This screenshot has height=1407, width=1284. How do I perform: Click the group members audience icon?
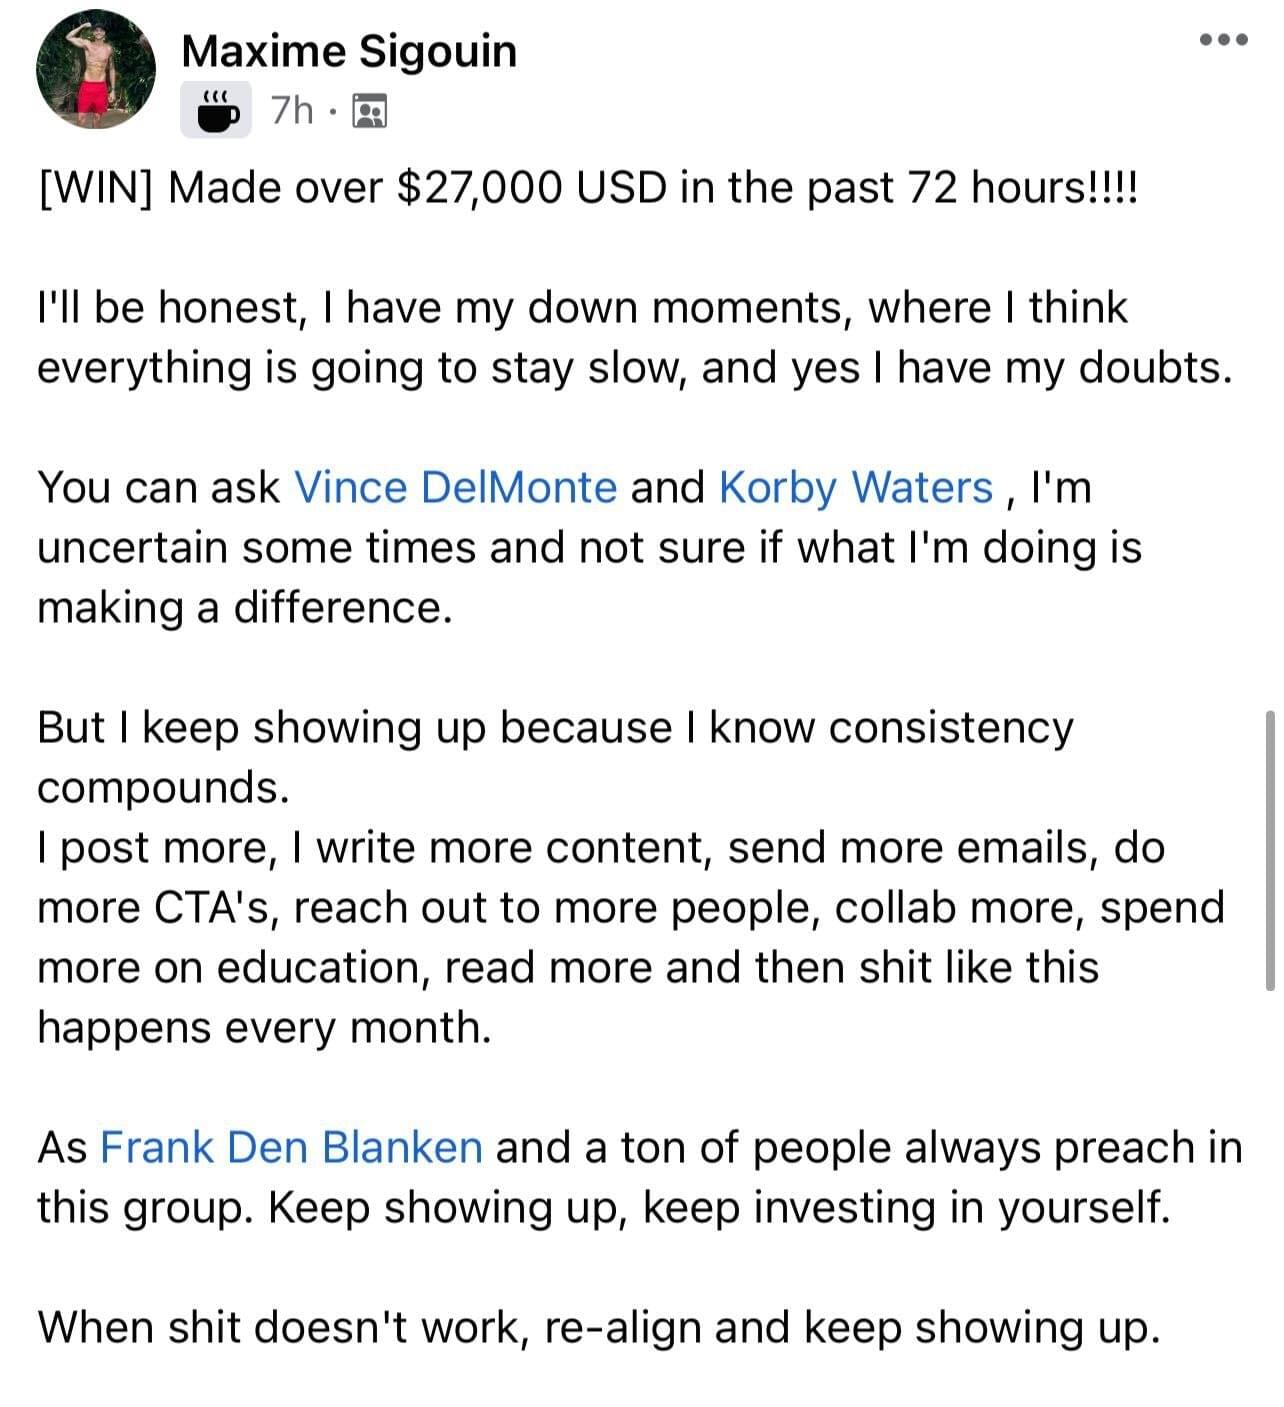pos(370,111)
